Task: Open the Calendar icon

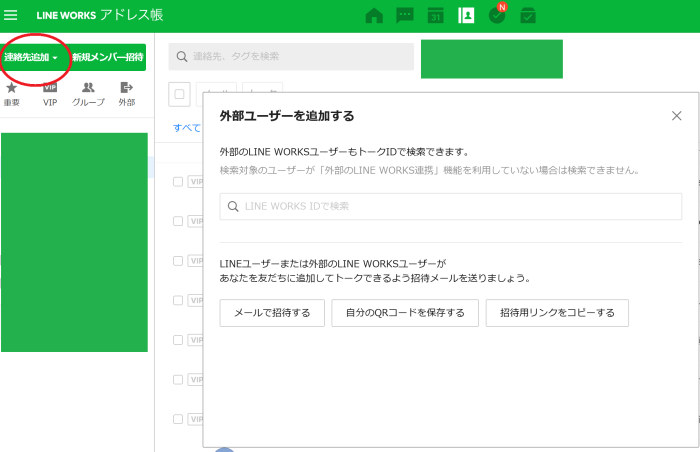Action: tap(435, 16)
